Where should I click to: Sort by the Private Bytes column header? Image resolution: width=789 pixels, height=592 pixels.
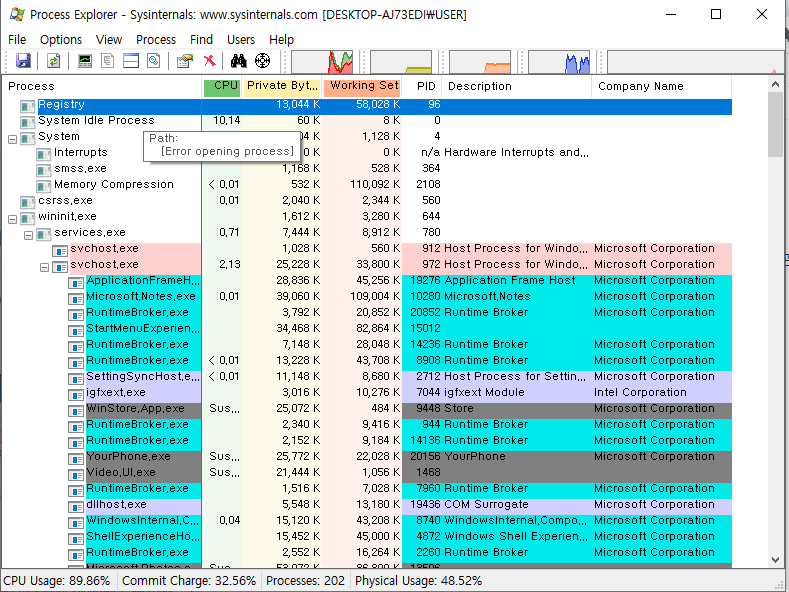coord(282,87)
